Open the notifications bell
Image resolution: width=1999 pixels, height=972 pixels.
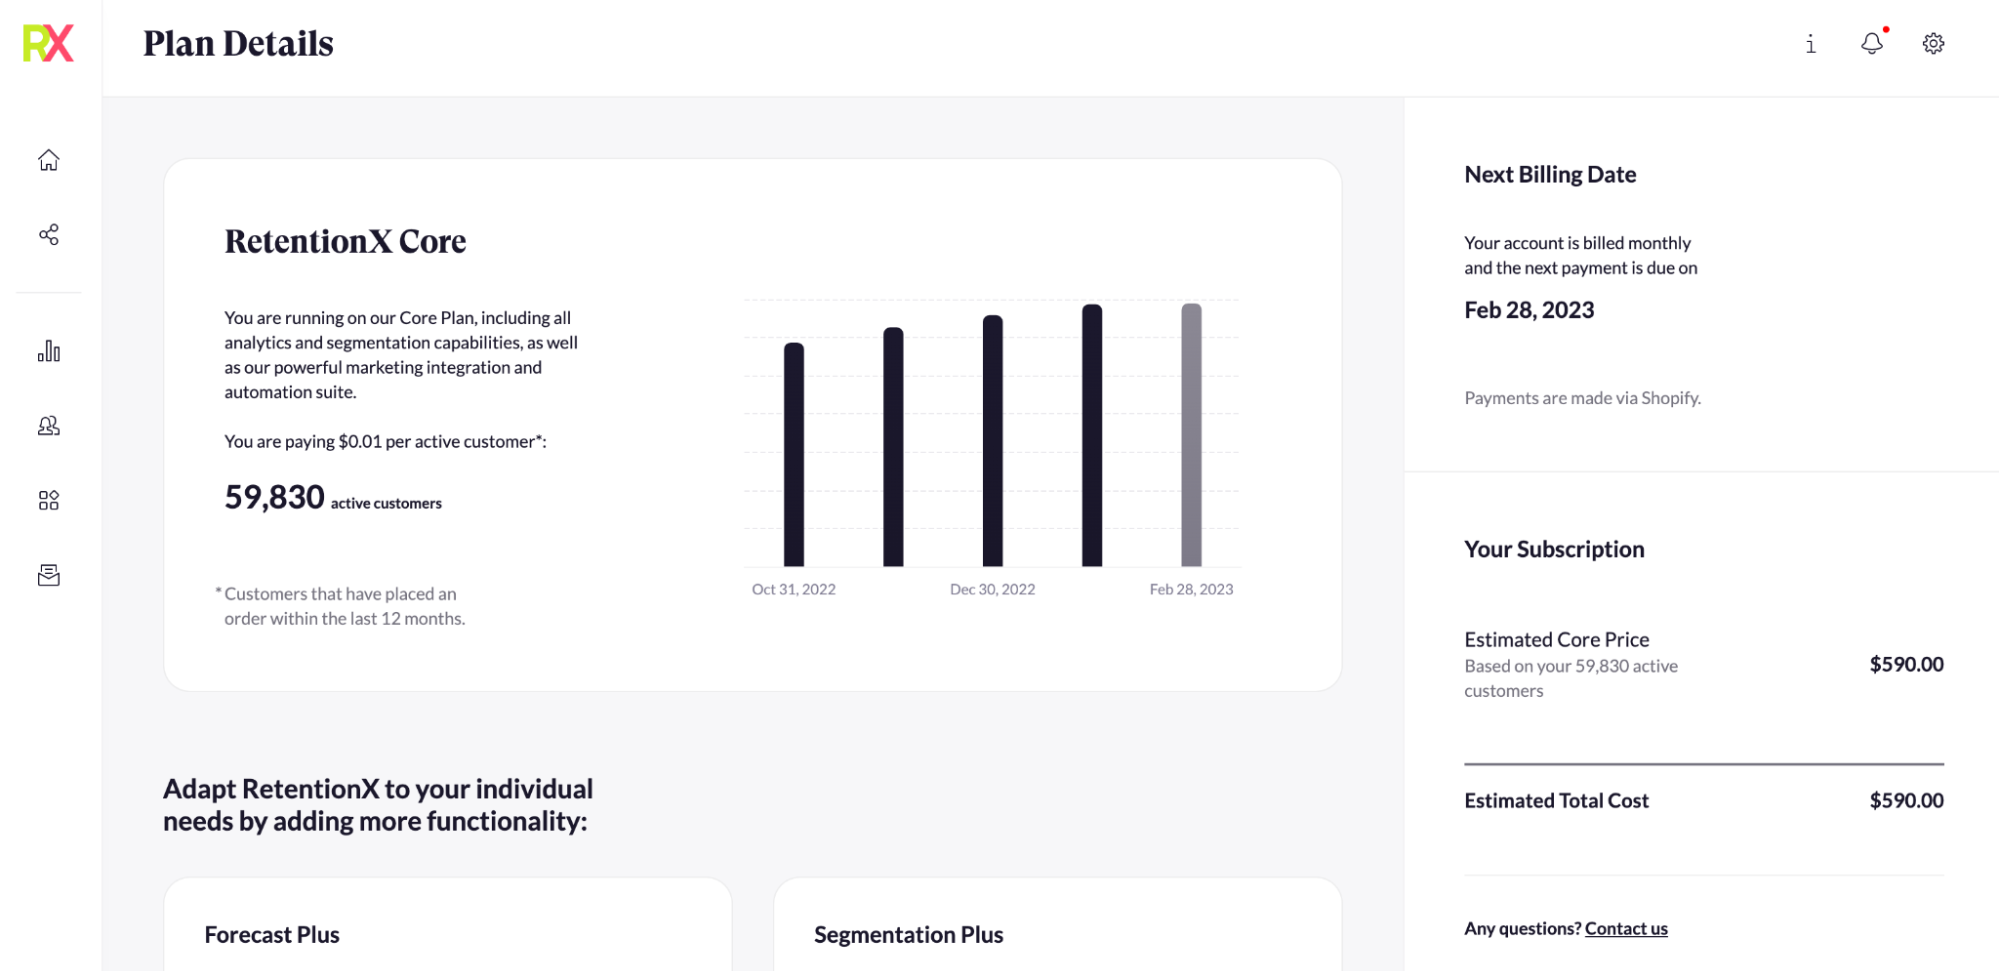pos(1871,43)
